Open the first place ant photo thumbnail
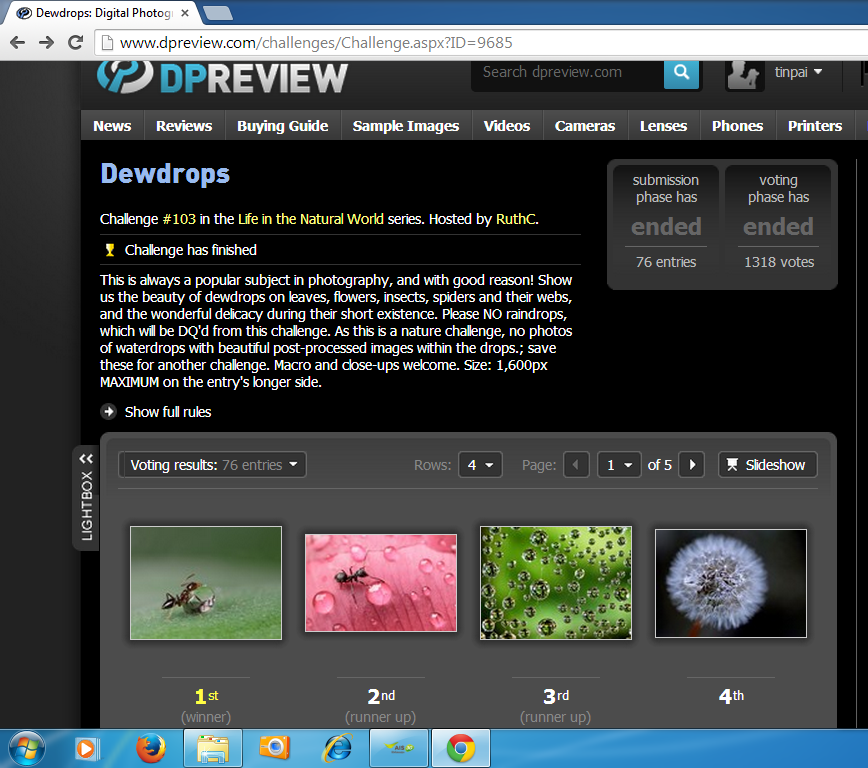Image resolution: width=868 pixels, height=768 pixels. point(206,583)
